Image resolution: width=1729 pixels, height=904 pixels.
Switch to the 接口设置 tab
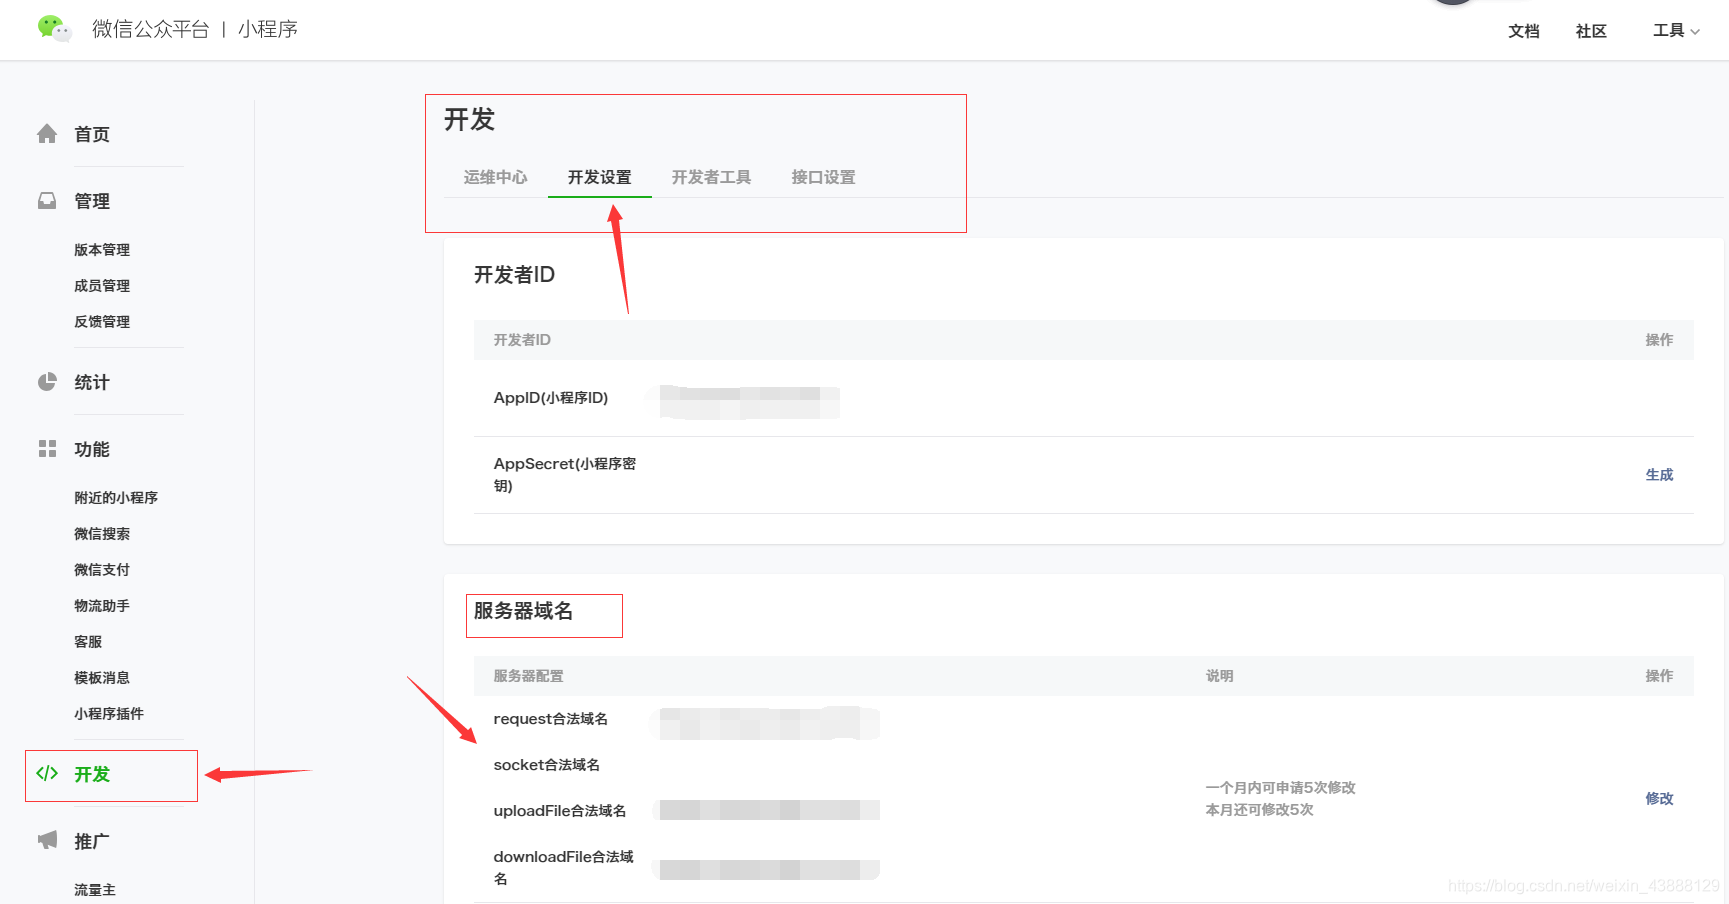click(x=824, y=177)
